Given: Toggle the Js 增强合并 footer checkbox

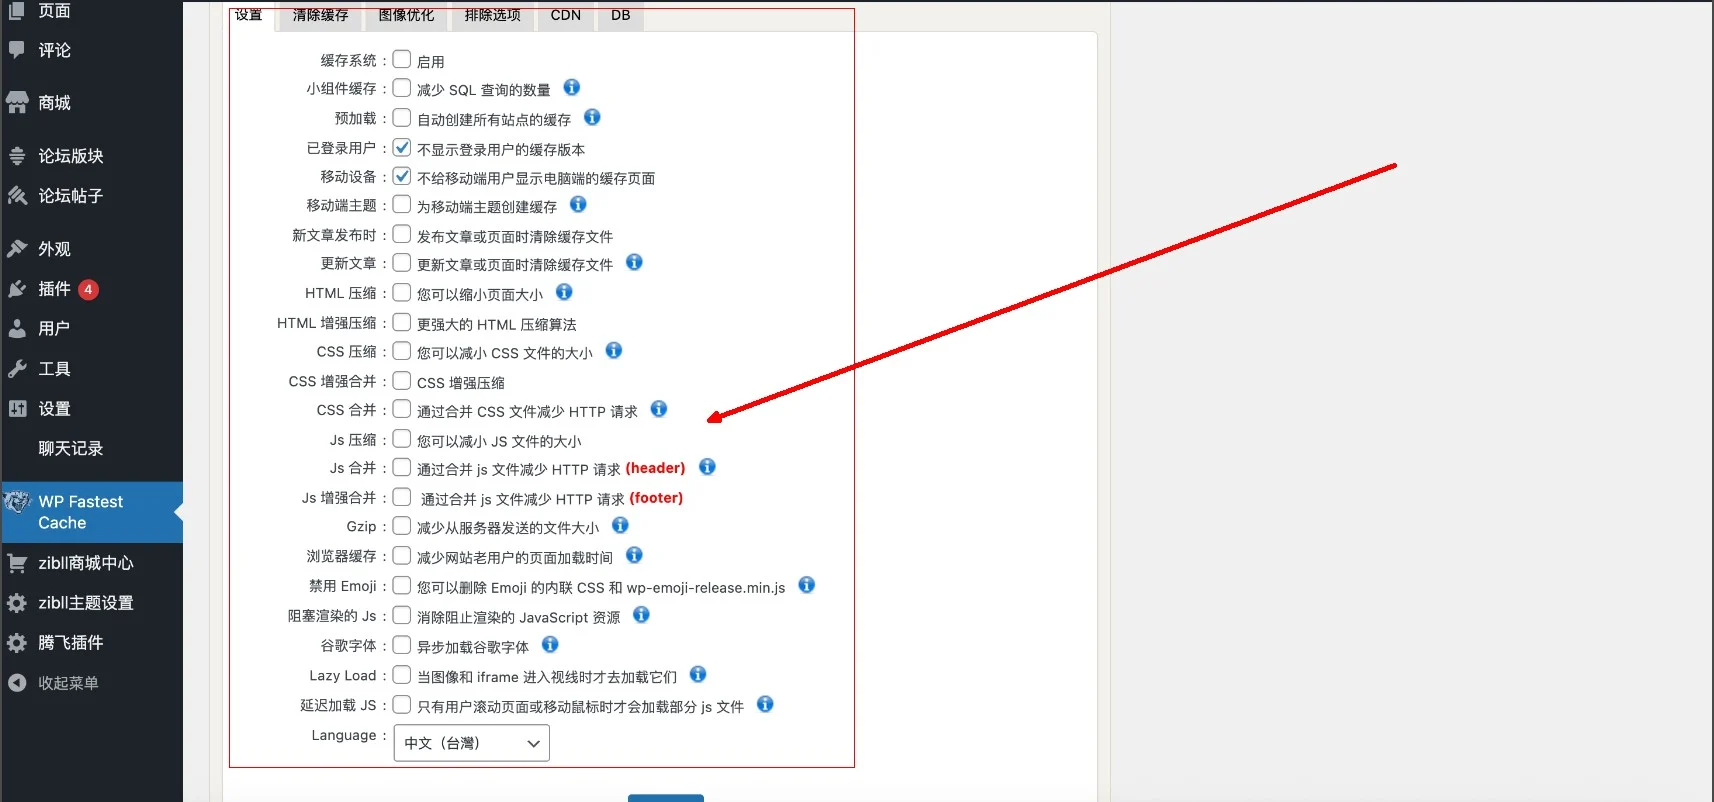Looking at the screenshot, I should (x=402, y=497).
